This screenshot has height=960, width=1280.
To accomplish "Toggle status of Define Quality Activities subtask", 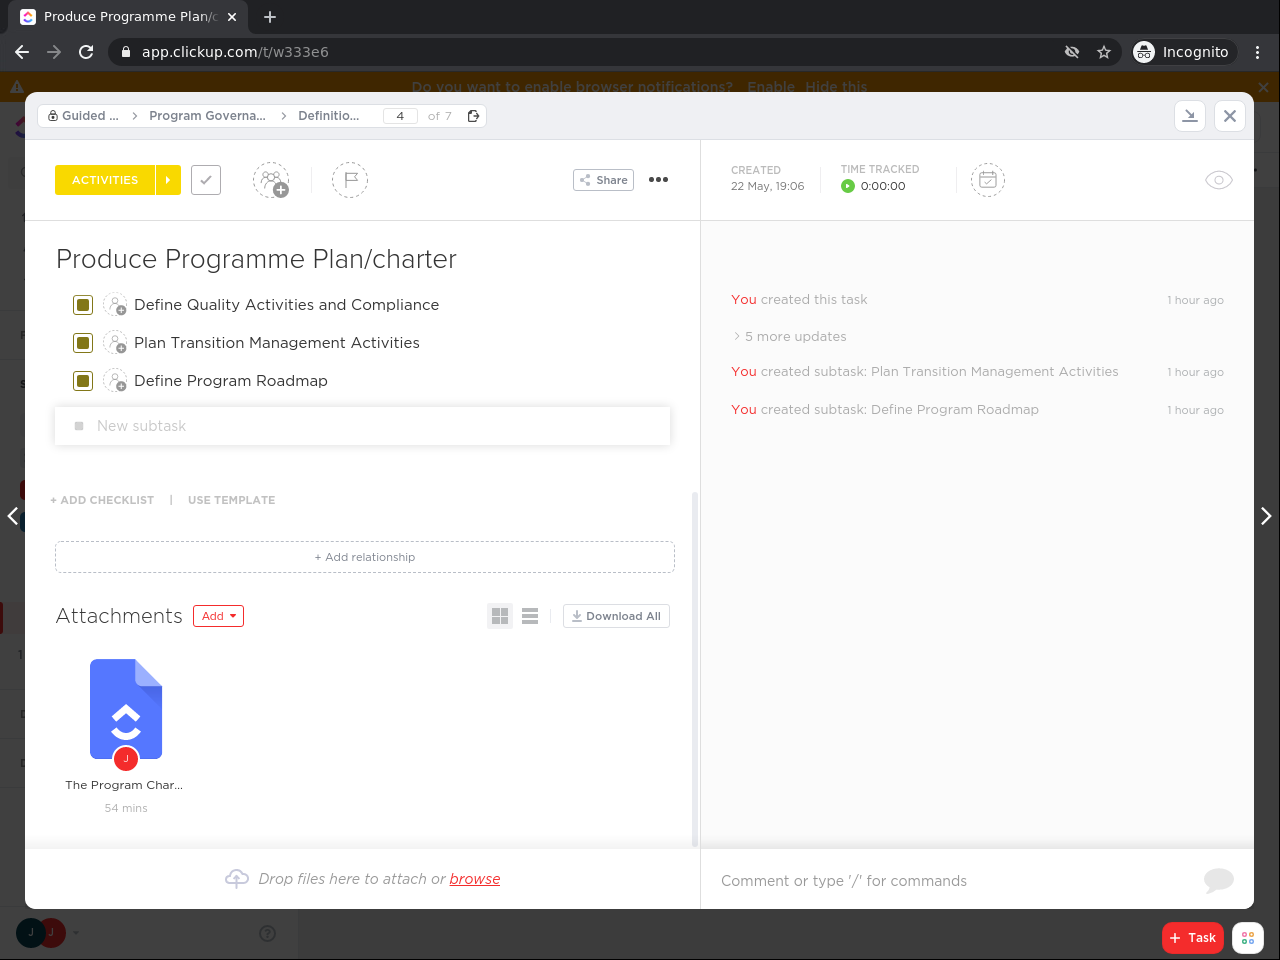I will click(x=83, y=305).
